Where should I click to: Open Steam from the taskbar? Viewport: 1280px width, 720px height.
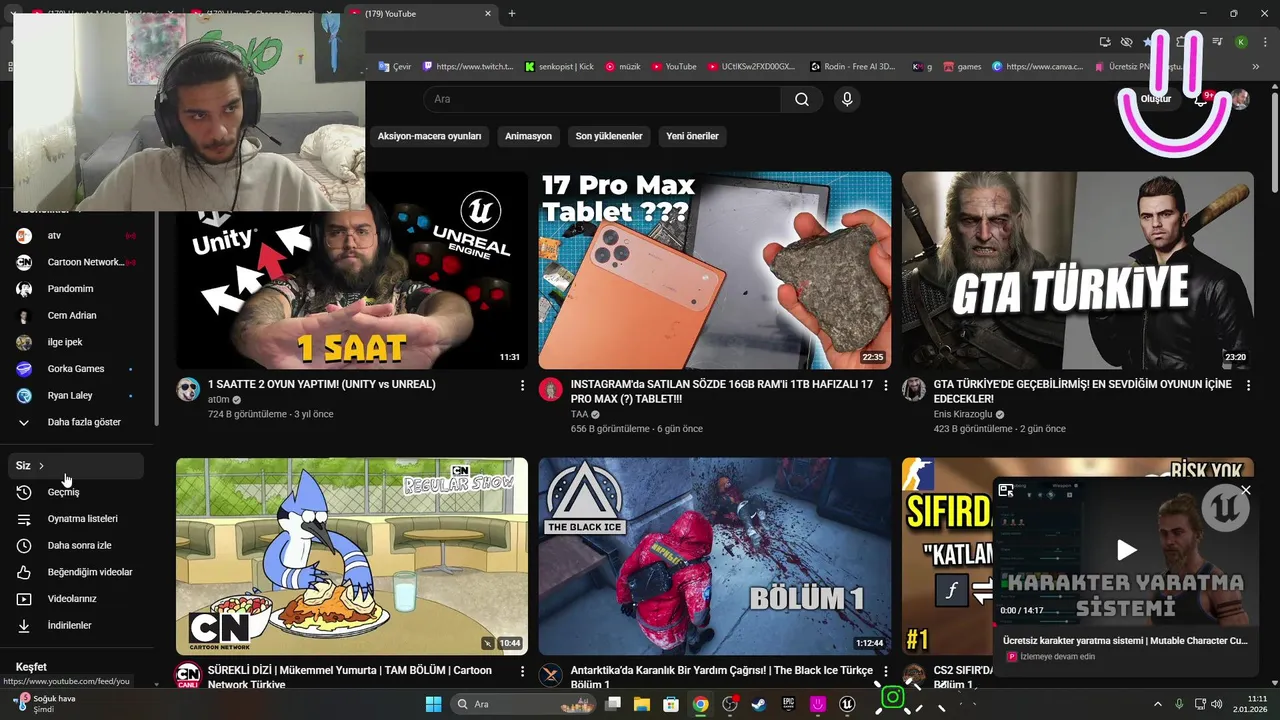coord(759,704)
